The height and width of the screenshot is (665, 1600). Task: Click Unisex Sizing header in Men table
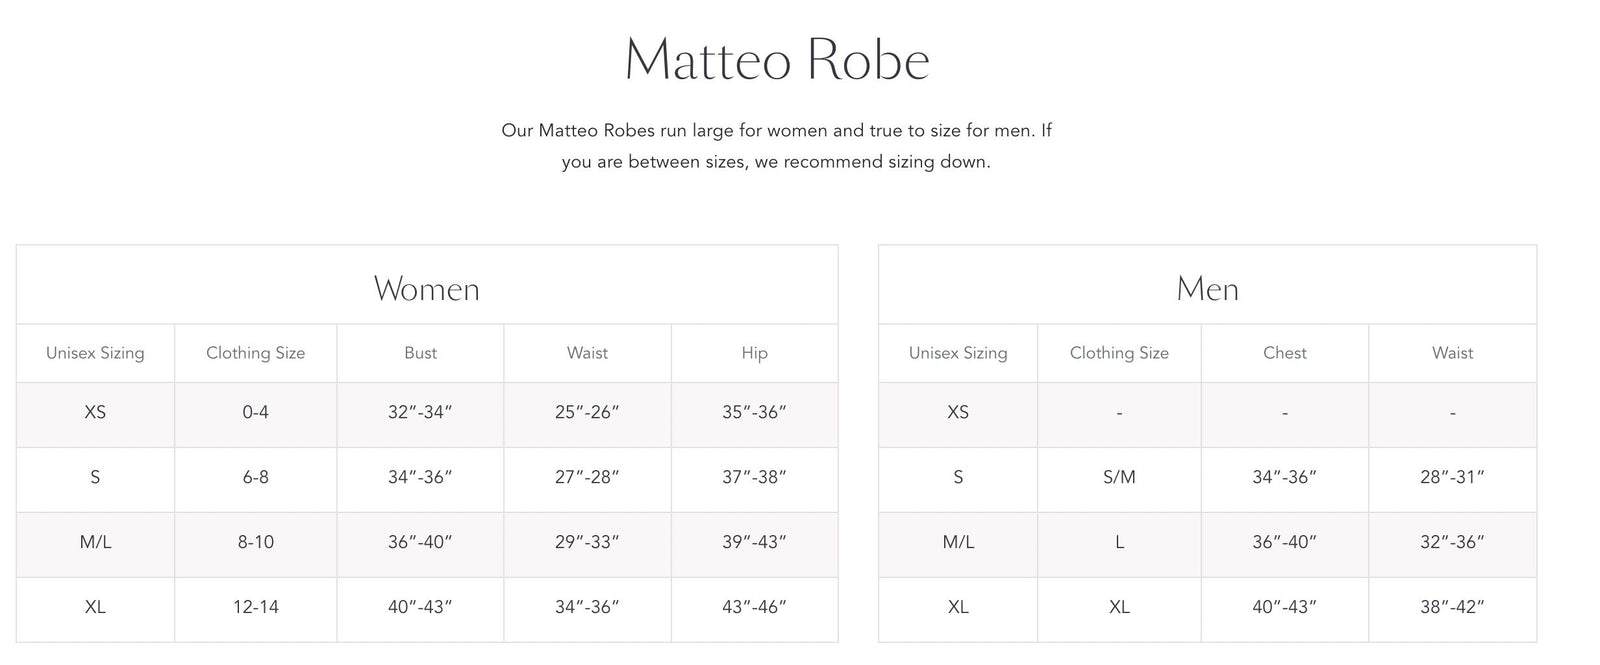click(958, 353)
